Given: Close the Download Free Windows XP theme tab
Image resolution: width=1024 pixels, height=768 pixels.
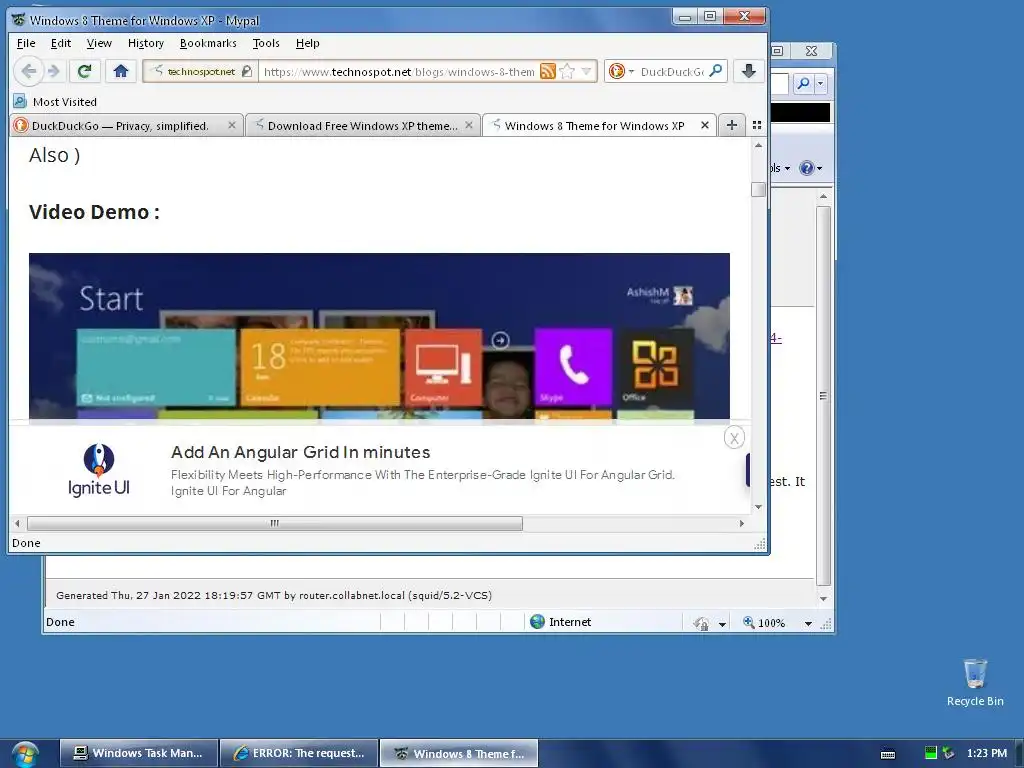Looking at the screenshot, I should pyautogui.click(x=469, y=125).
